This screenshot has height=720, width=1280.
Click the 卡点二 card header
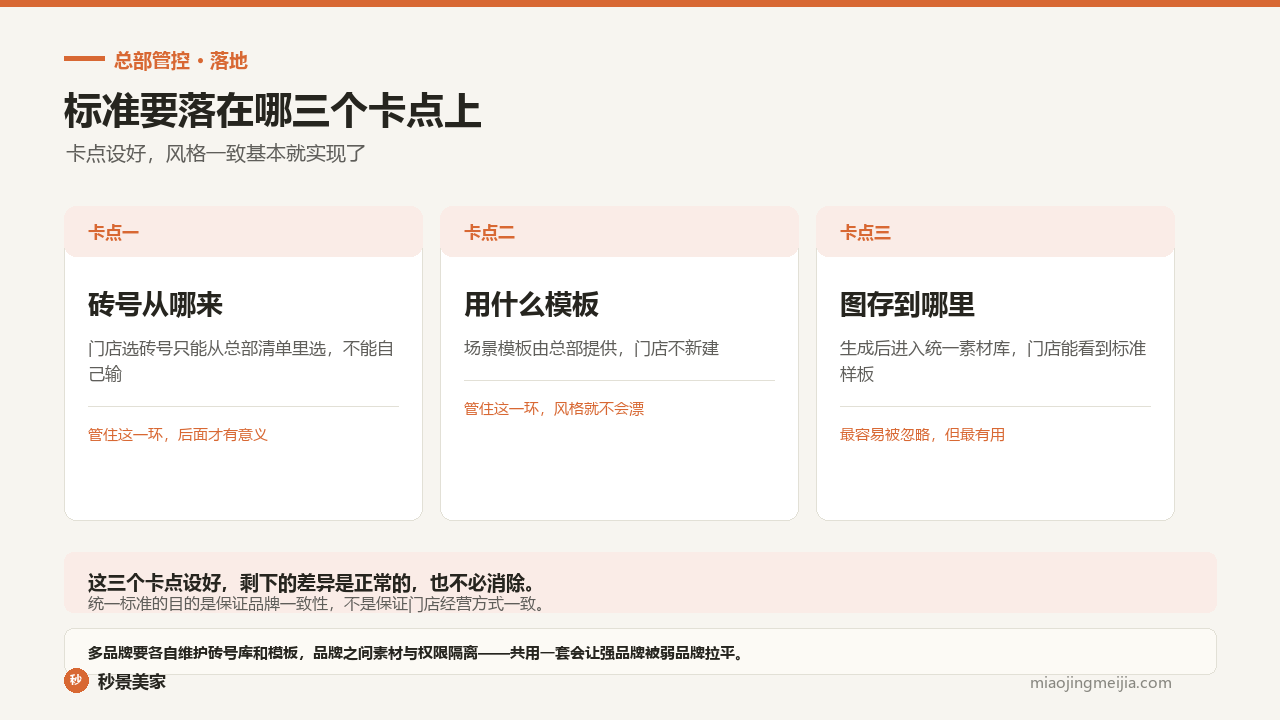click(x=619, y=232)
